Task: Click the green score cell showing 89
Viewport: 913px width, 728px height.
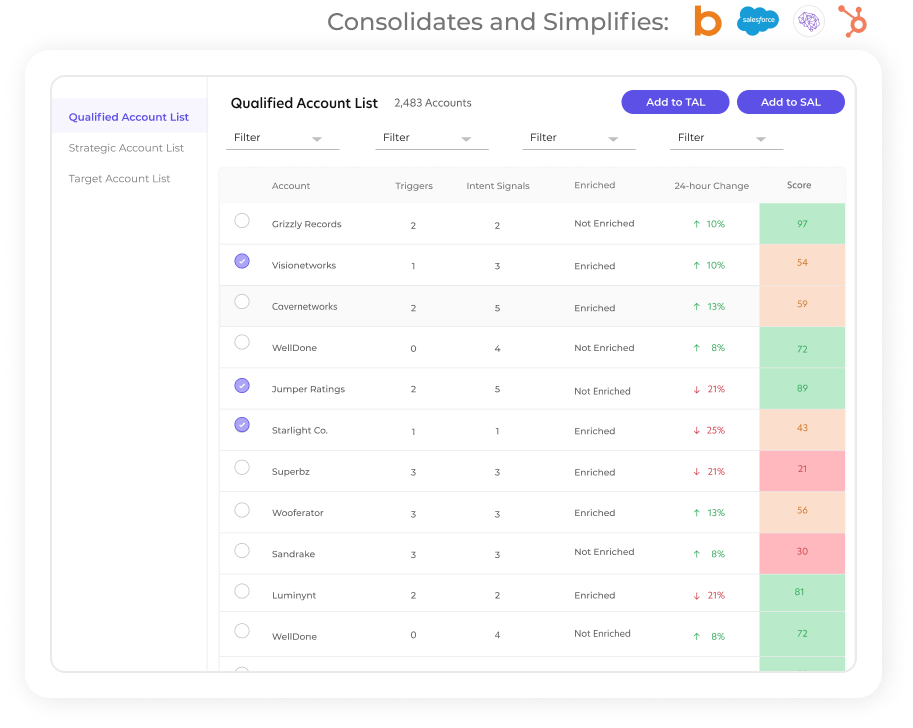Action: 802,388
